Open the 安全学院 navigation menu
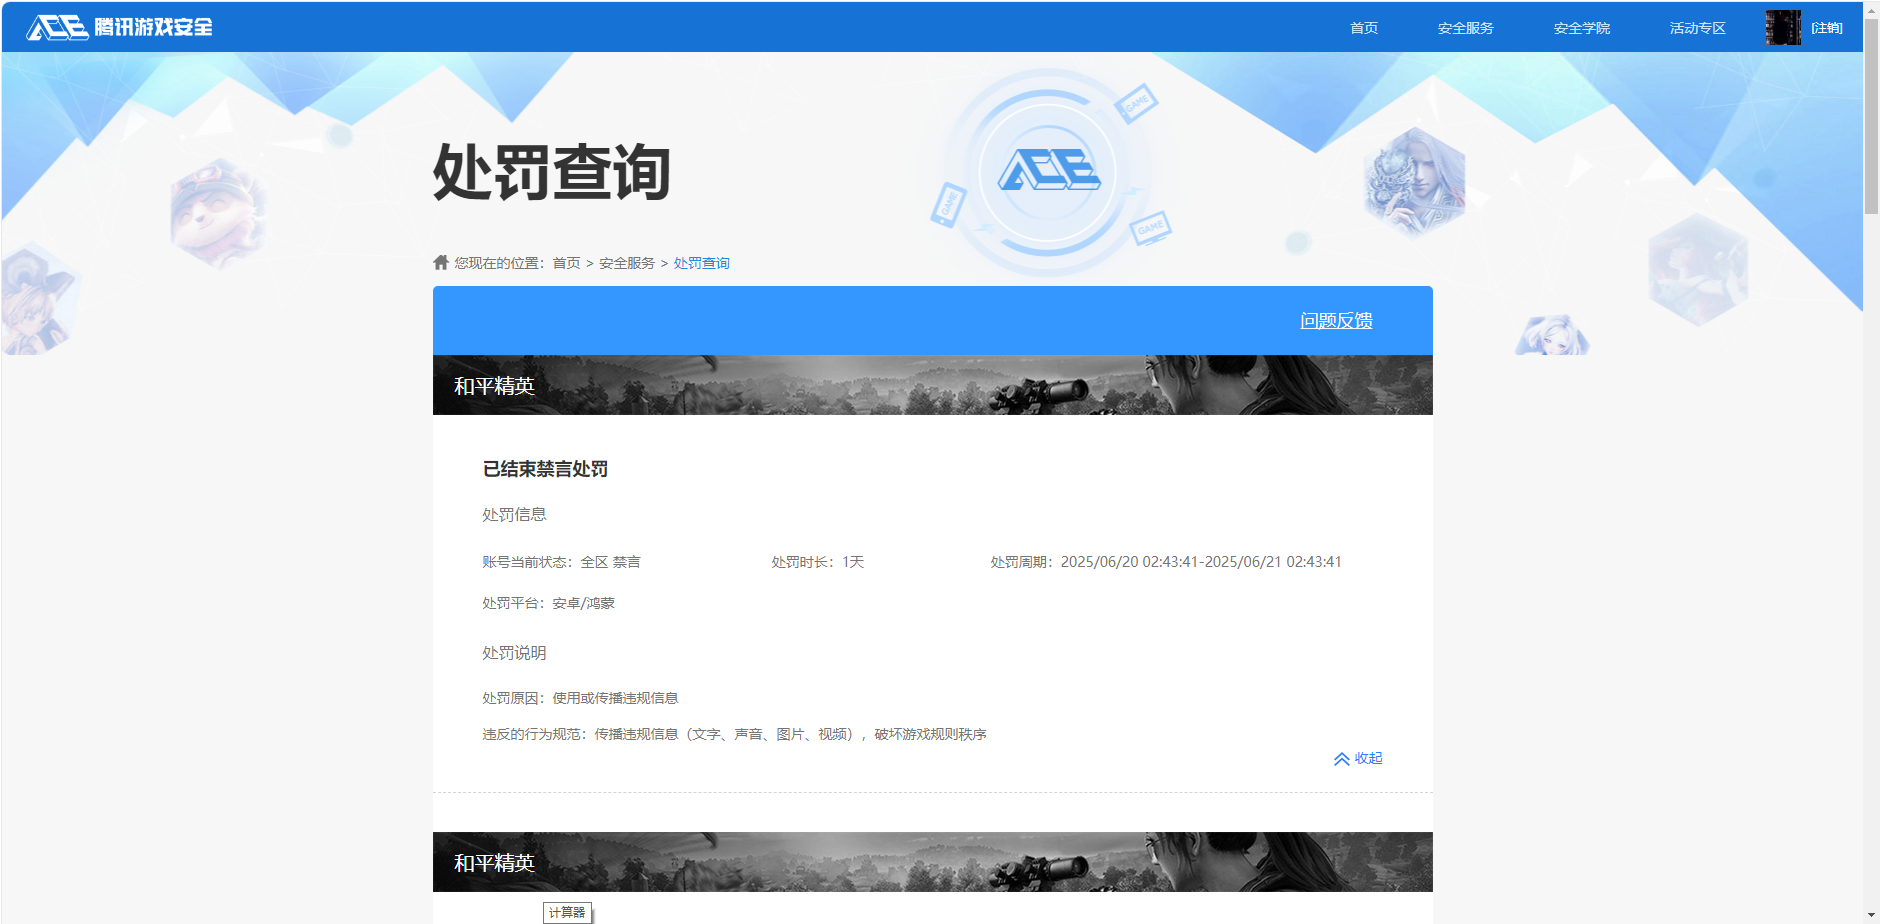The width and height of the screenshot is (1880, 924). pyautogui.click(x=1580, y=27)
